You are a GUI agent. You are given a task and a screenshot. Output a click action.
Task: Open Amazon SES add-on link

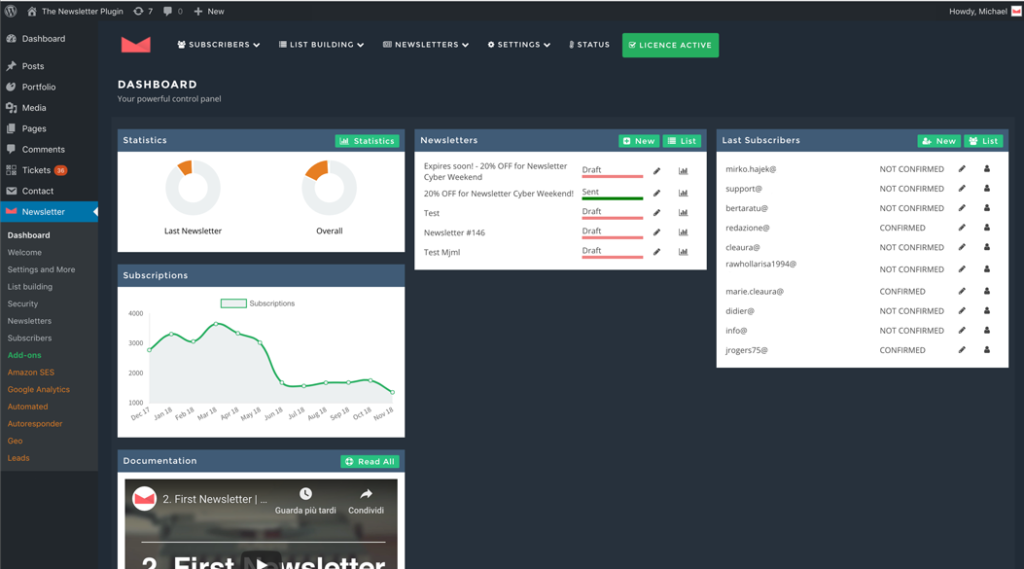(31, 372)
